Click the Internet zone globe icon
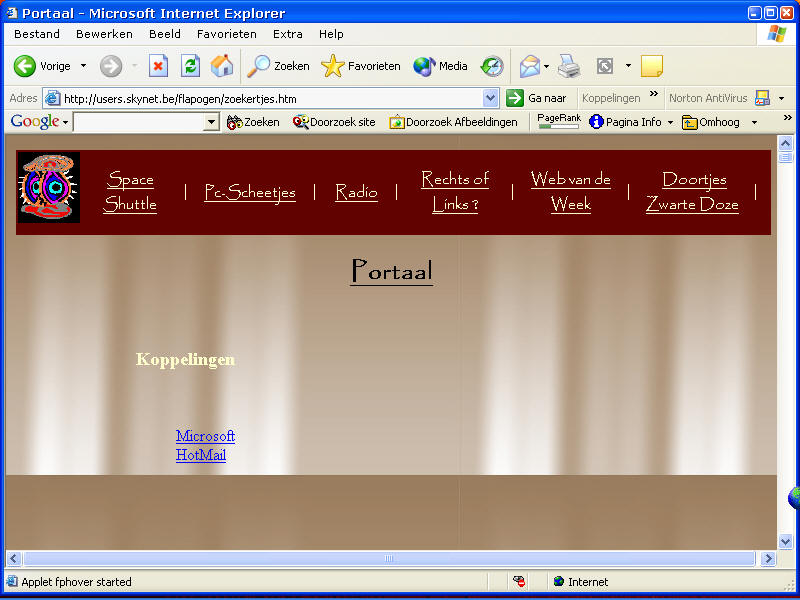This screenshot has width=800, height=600. point(559,581)
